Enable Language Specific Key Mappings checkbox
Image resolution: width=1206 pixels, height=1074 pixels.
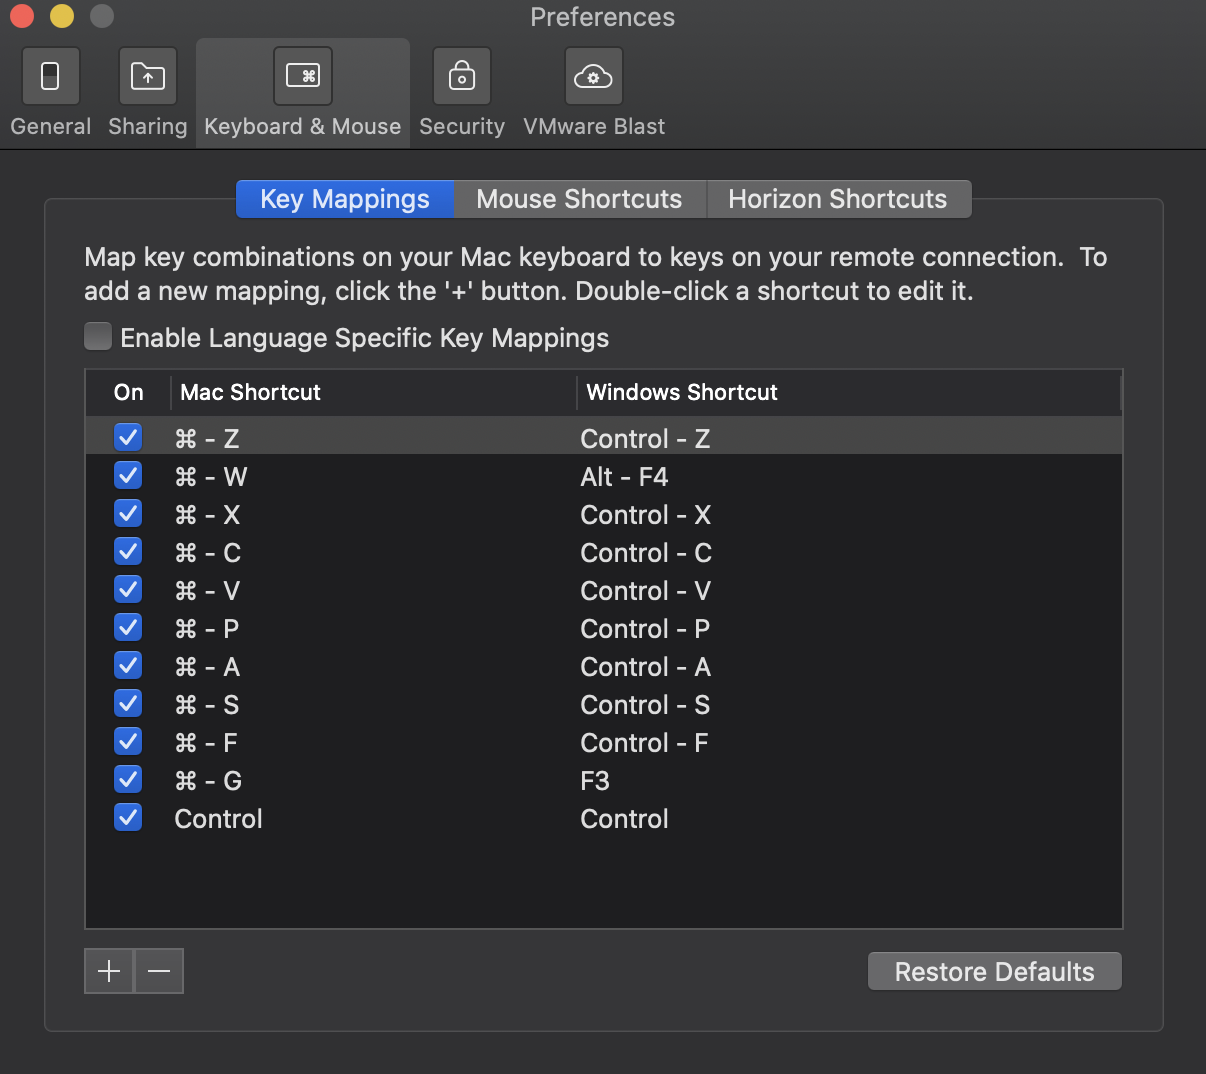[x=98, y=337]
